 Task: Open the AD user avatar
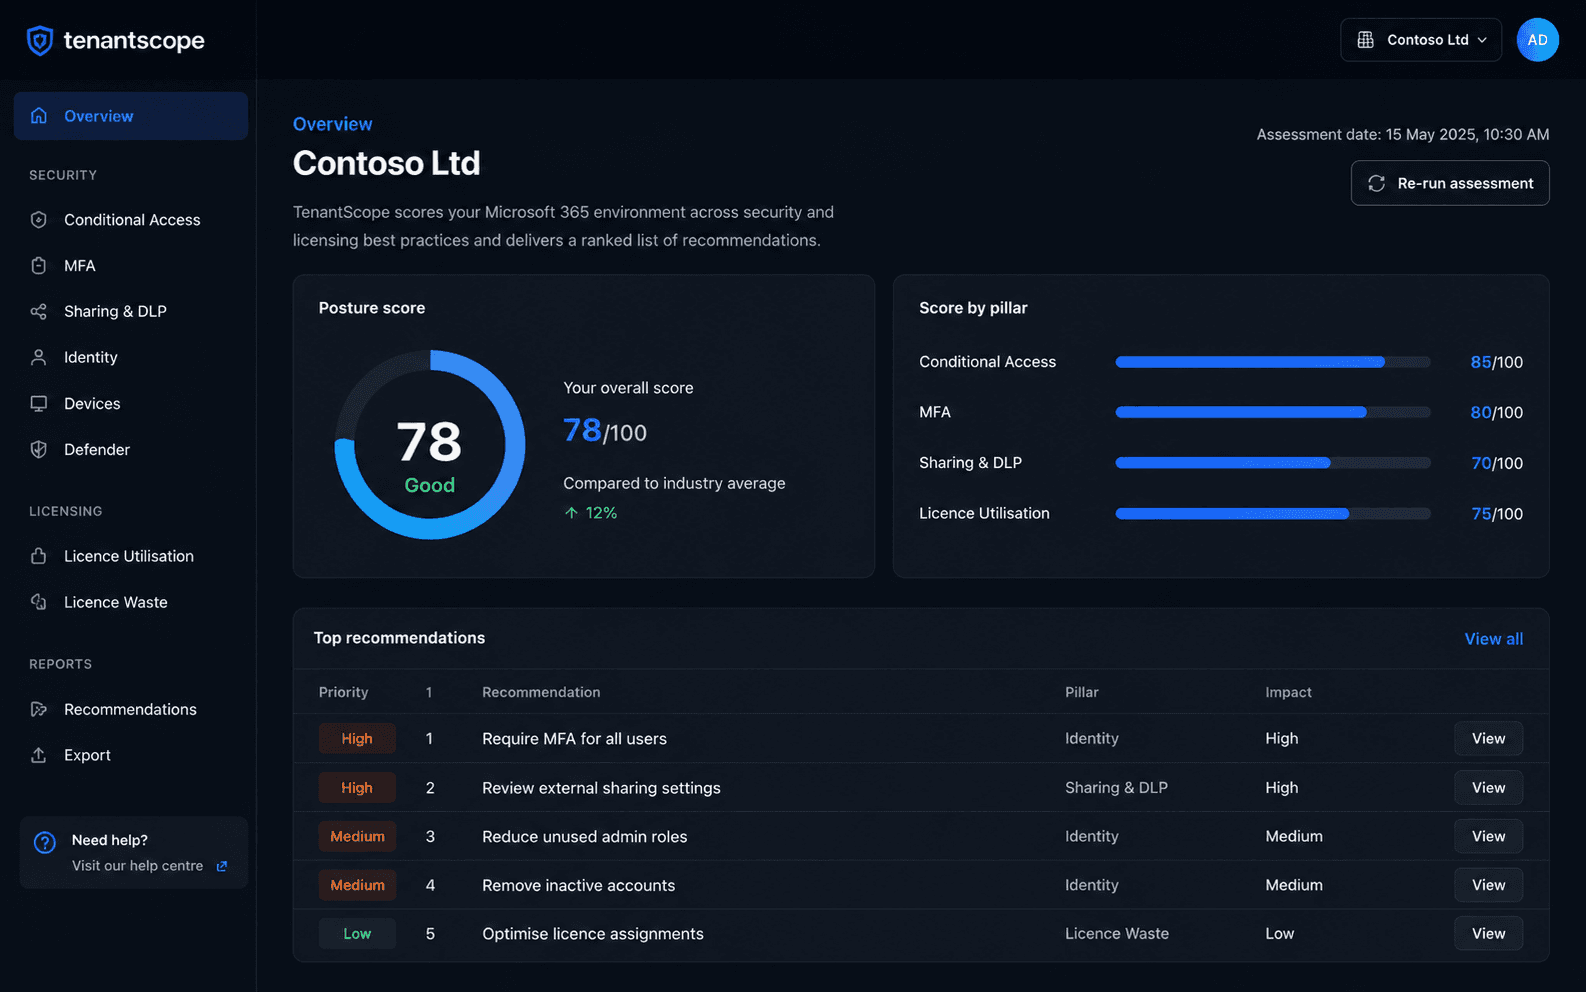pos(1538,40)
